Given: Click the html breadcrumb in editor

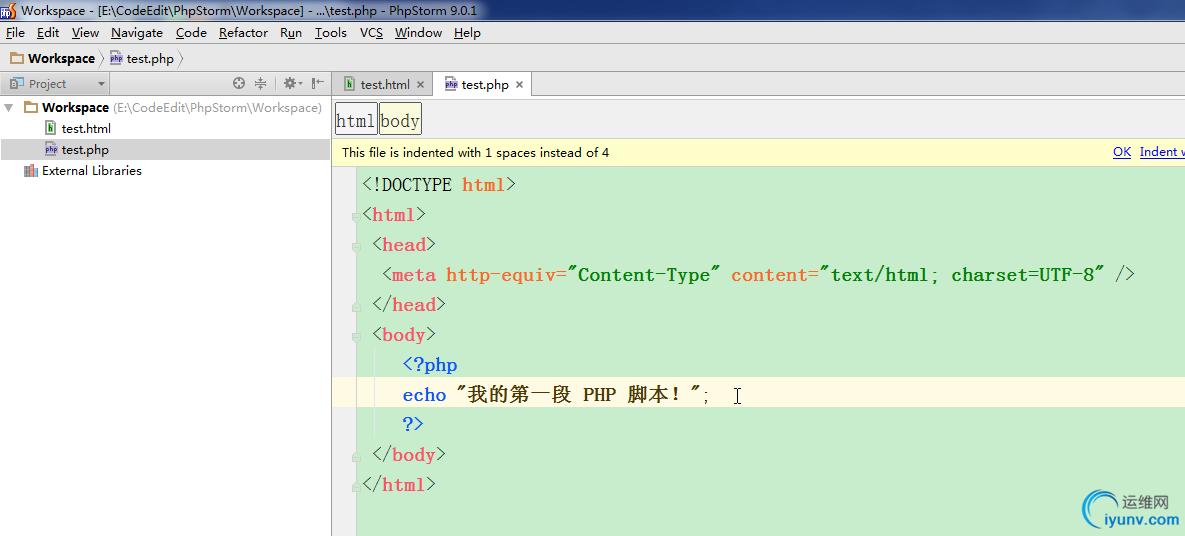Looking at the screenshot, I should [x=356, y=121].
